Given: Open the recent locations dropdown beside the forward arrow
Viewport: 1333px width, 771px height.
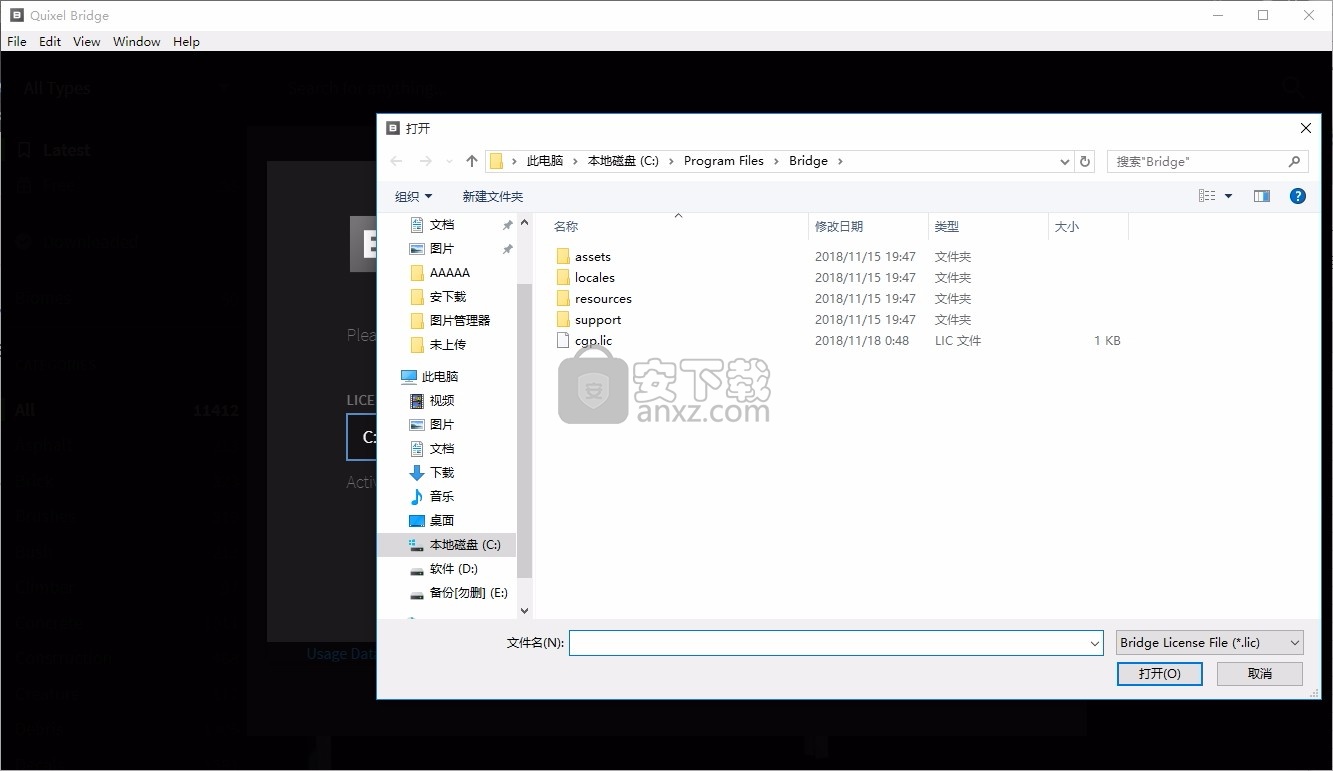Looking at the screenshot, I should pos(448,161).
